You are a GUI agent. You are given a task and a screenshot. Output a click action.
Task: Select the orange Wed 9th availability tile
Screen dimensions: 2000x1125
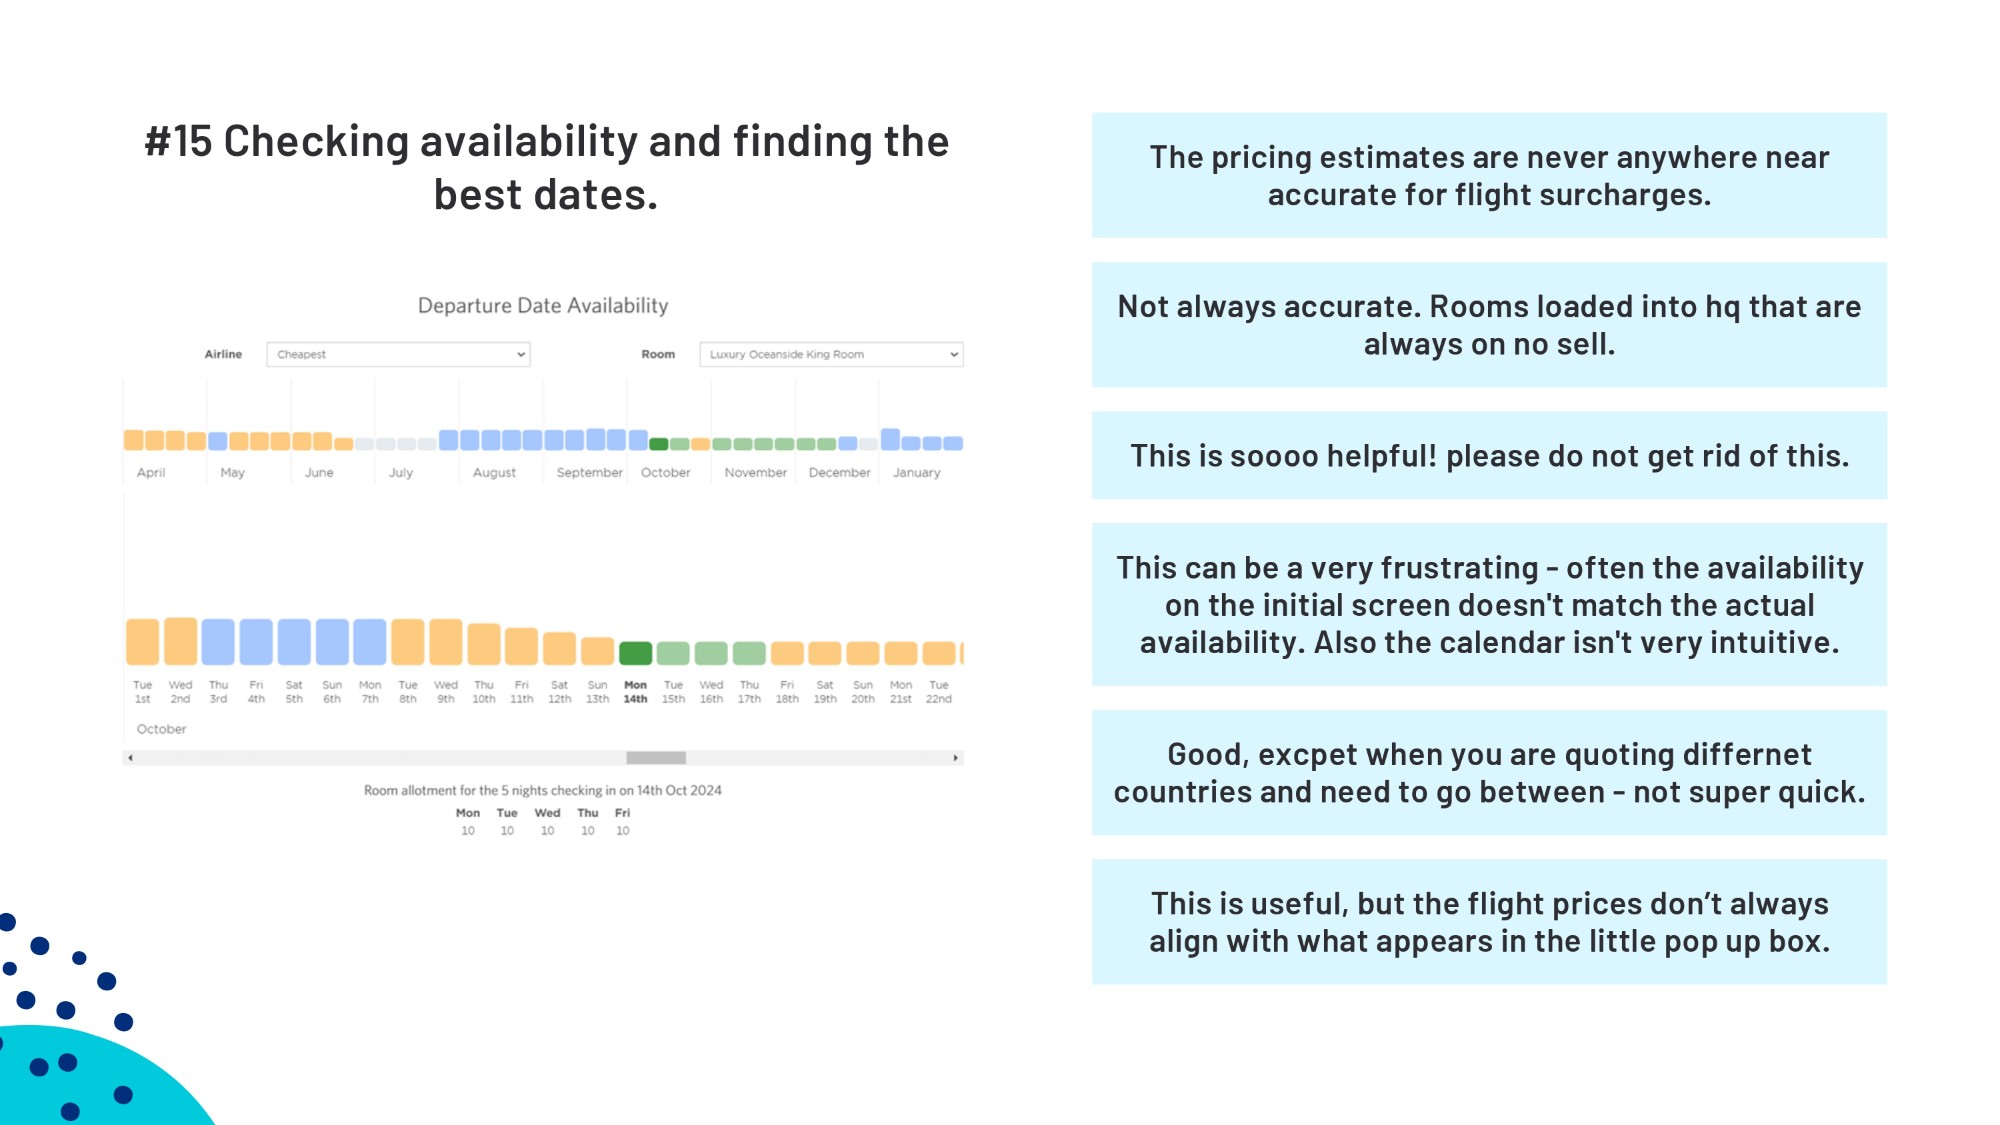point(445,641)
